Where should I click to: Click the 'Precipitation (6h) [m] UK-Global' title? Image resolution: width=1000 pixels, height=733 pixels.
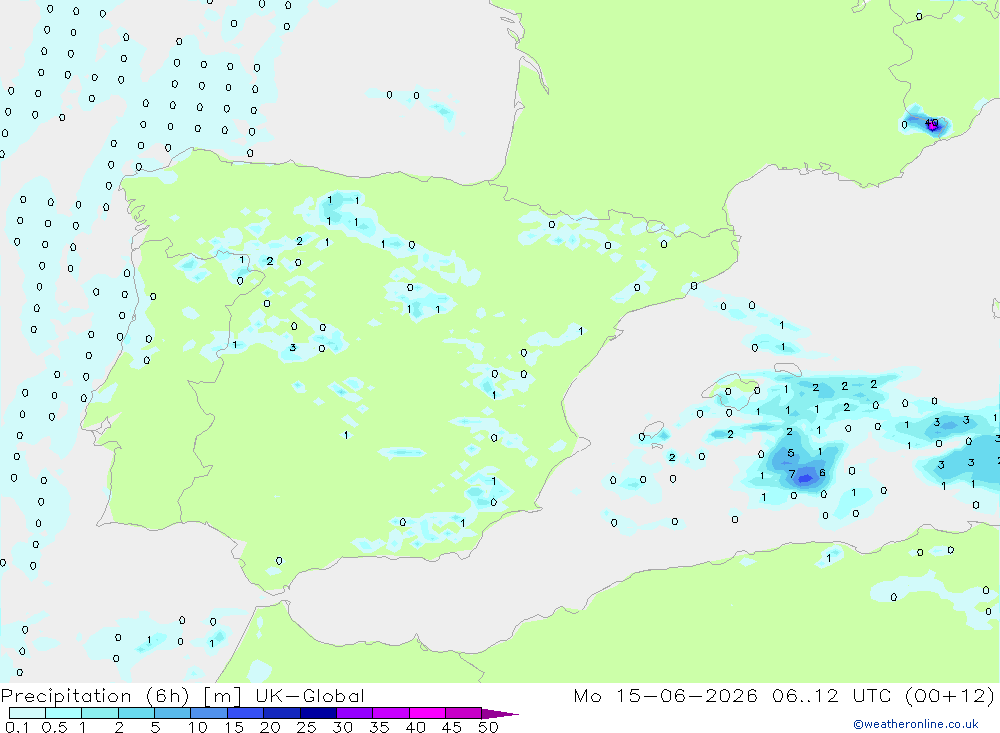pyautogui.click(x=182, y=696)
